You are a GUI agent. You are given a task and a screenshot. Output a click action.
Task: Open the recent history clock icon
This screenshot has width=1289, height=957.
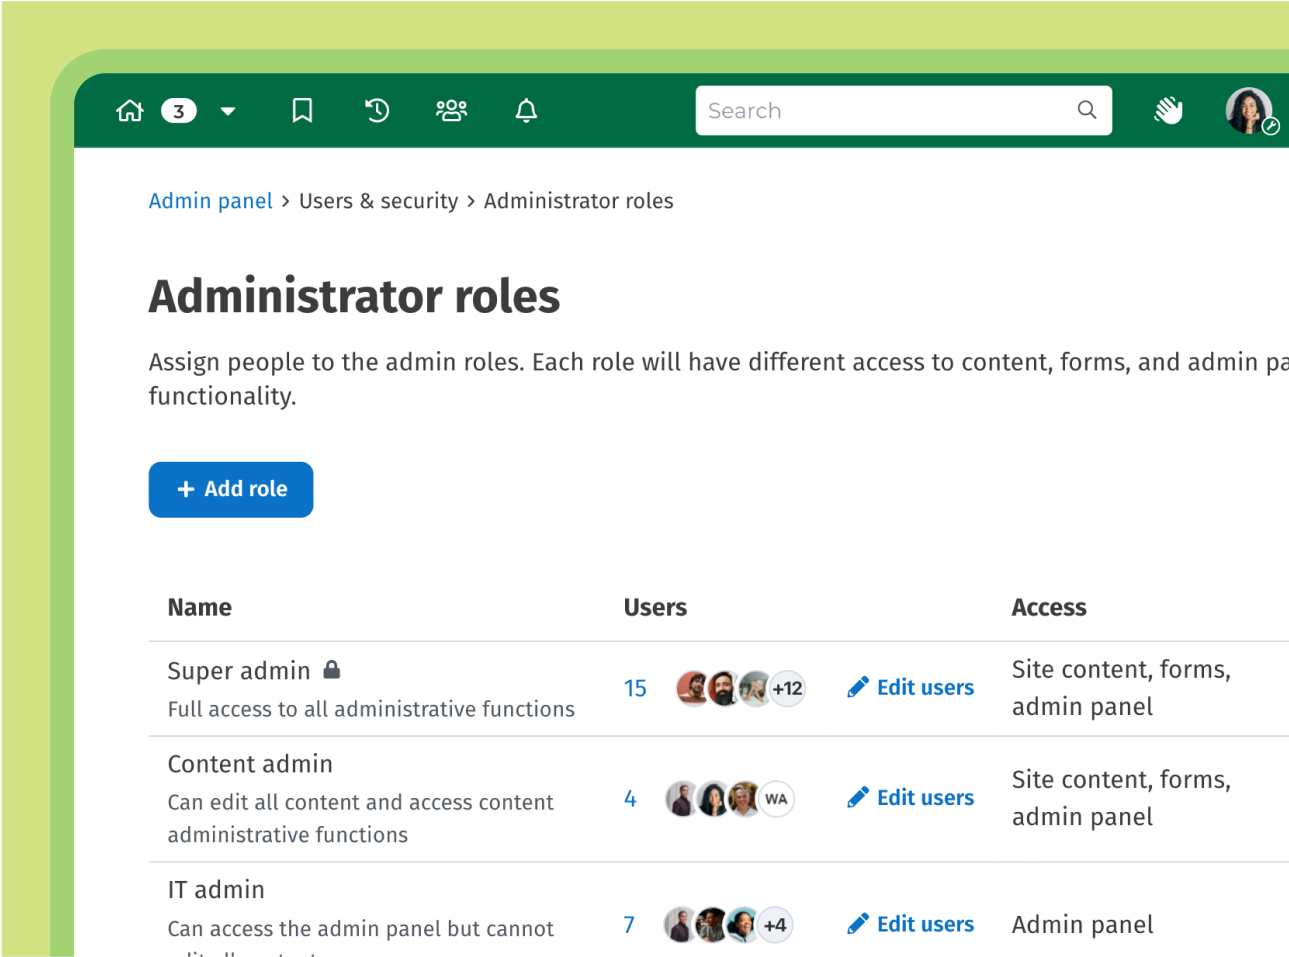pyautogui.click(x=377, y=110)
